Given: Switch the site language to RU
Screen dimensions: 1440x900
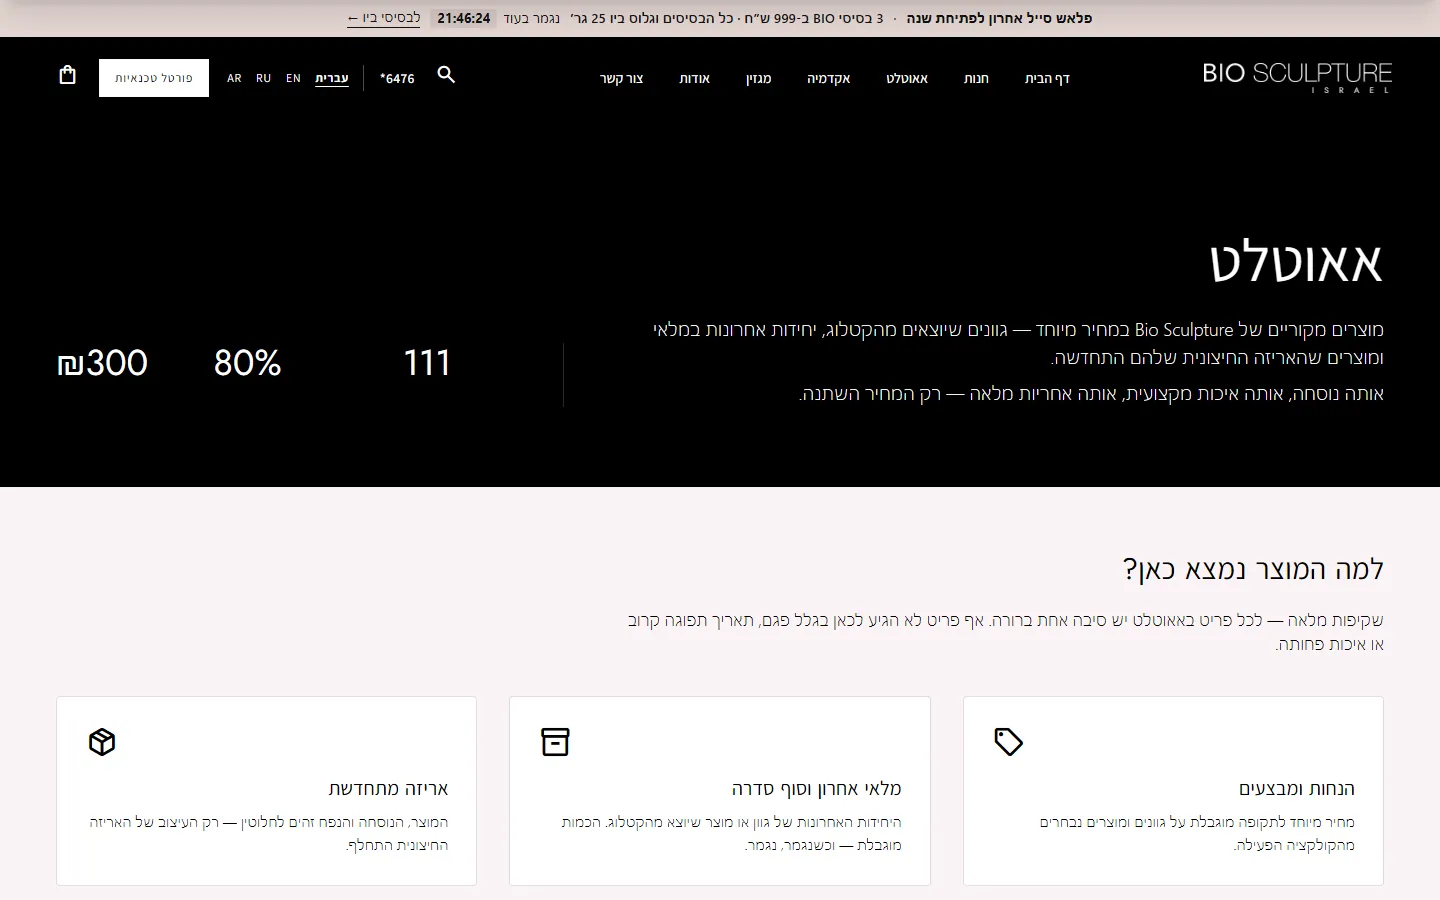Looking at the screenshot, I should tap(263, 78).
